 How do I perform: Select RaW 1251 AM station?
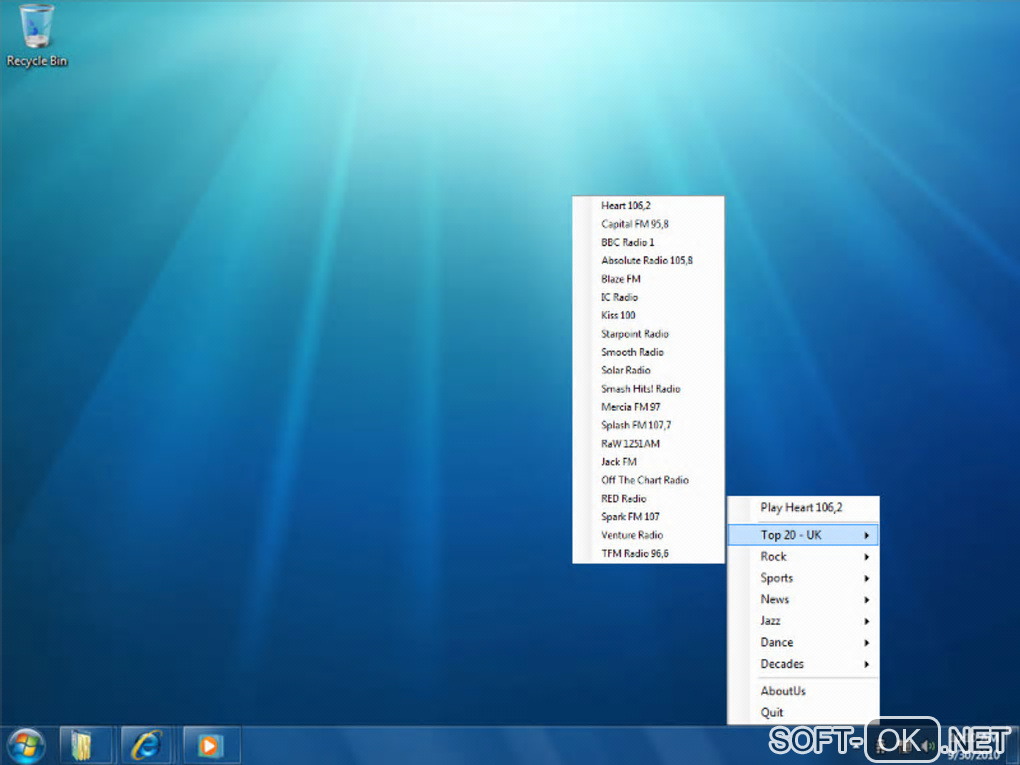pyautogui.click(x=648, y=444)
